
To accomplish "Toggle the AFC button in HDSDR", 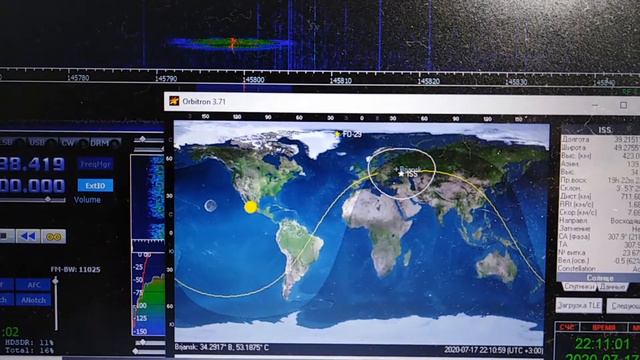I will [33, 284].
